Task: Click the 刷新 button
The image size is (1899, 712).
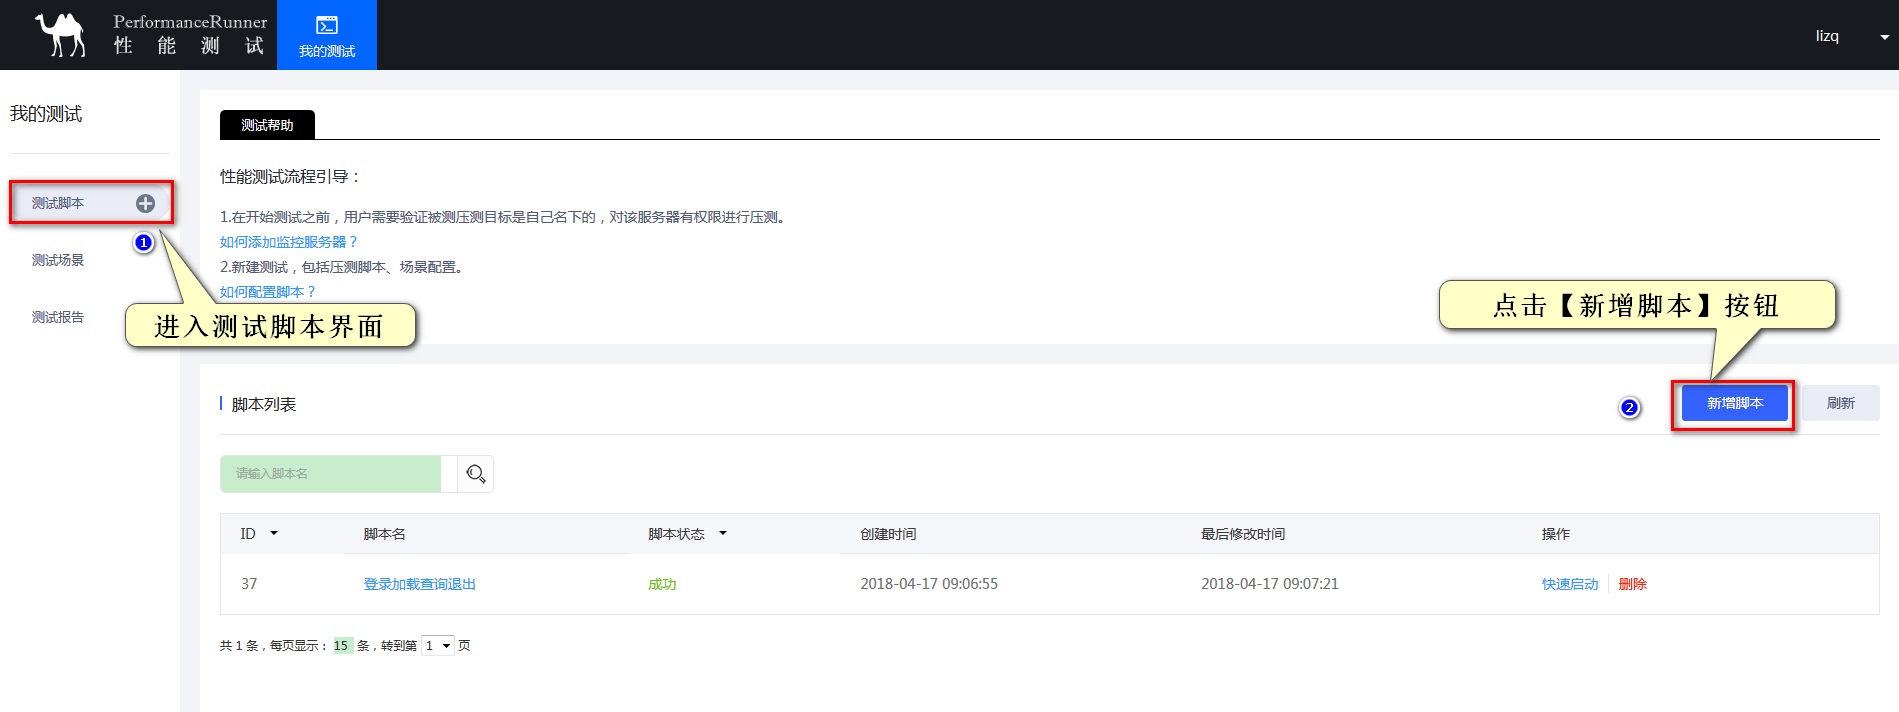Action: point(1840,403)
